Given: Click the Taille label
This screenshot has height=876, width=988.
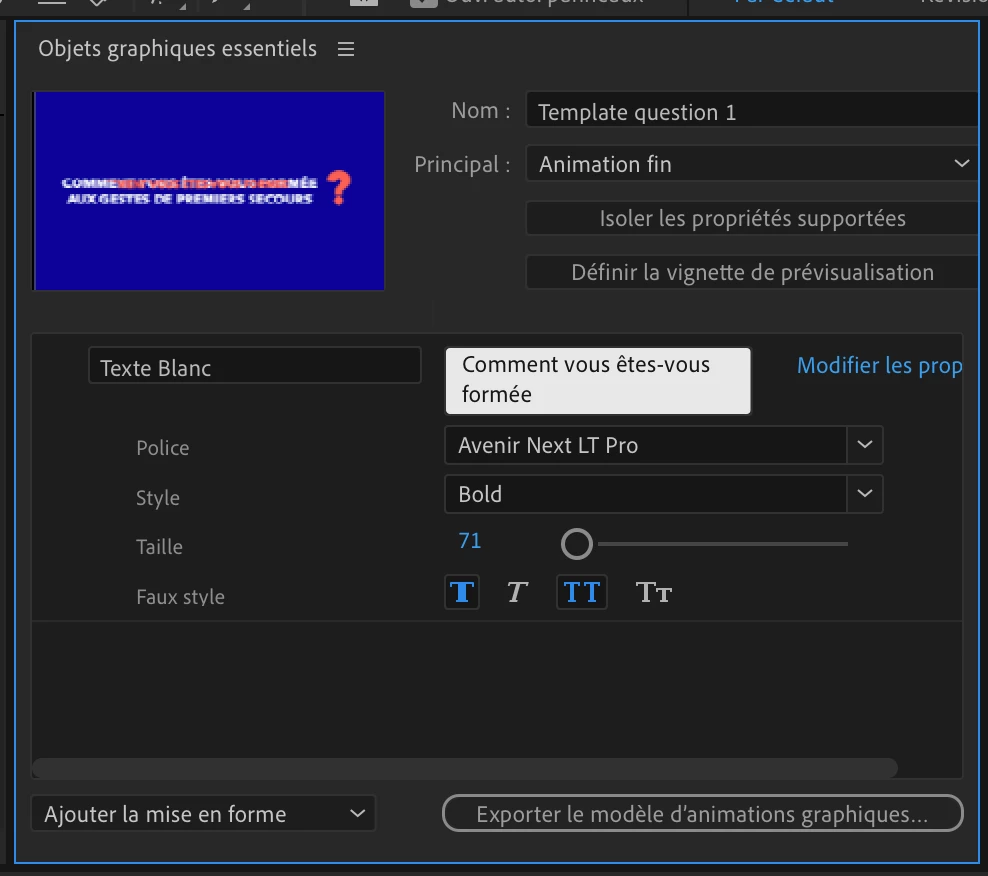Looking at the screenshot, I should point(159,547).
